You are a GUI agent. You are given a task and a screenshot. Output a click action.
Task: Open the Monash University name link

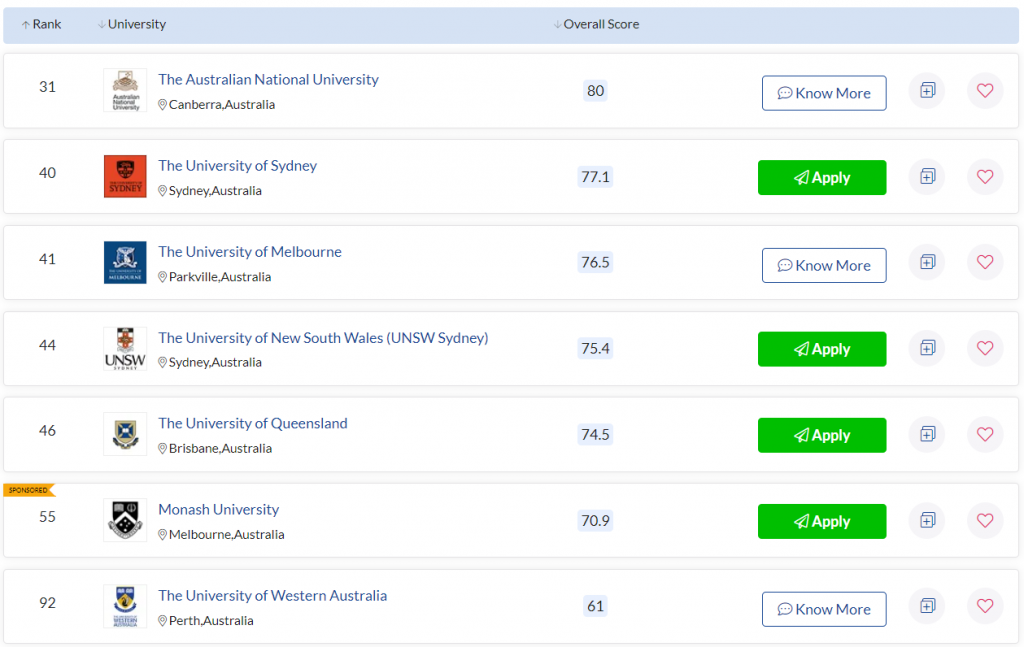(218, 509)
